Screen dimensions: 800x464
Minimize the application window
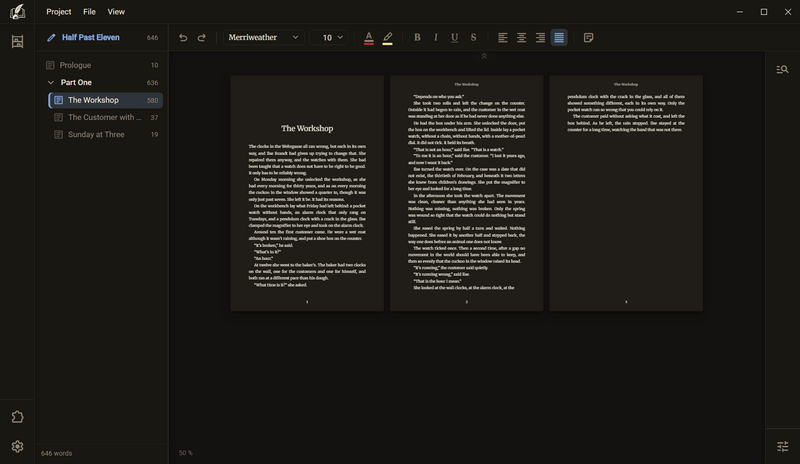coord(740,12)
